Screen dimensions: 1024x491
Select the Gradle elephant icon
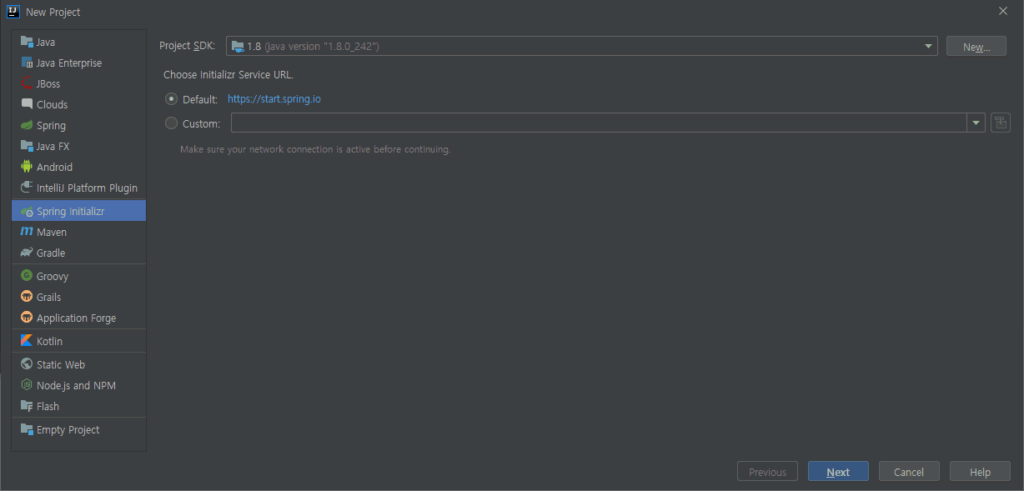click(x=27, y=253)
